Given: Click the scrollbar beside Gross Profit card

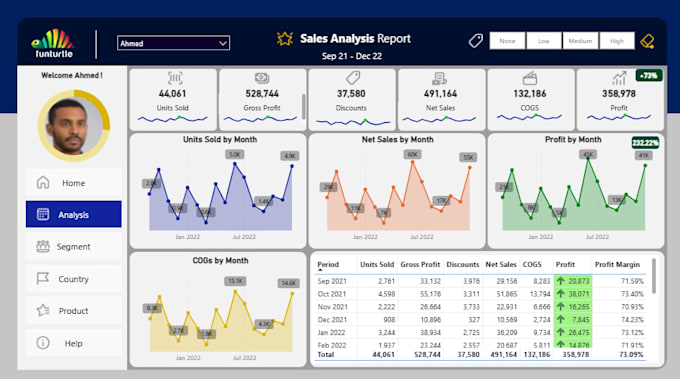Looking at the screenshot, I should pyautogui.click(x=304, y=107).
